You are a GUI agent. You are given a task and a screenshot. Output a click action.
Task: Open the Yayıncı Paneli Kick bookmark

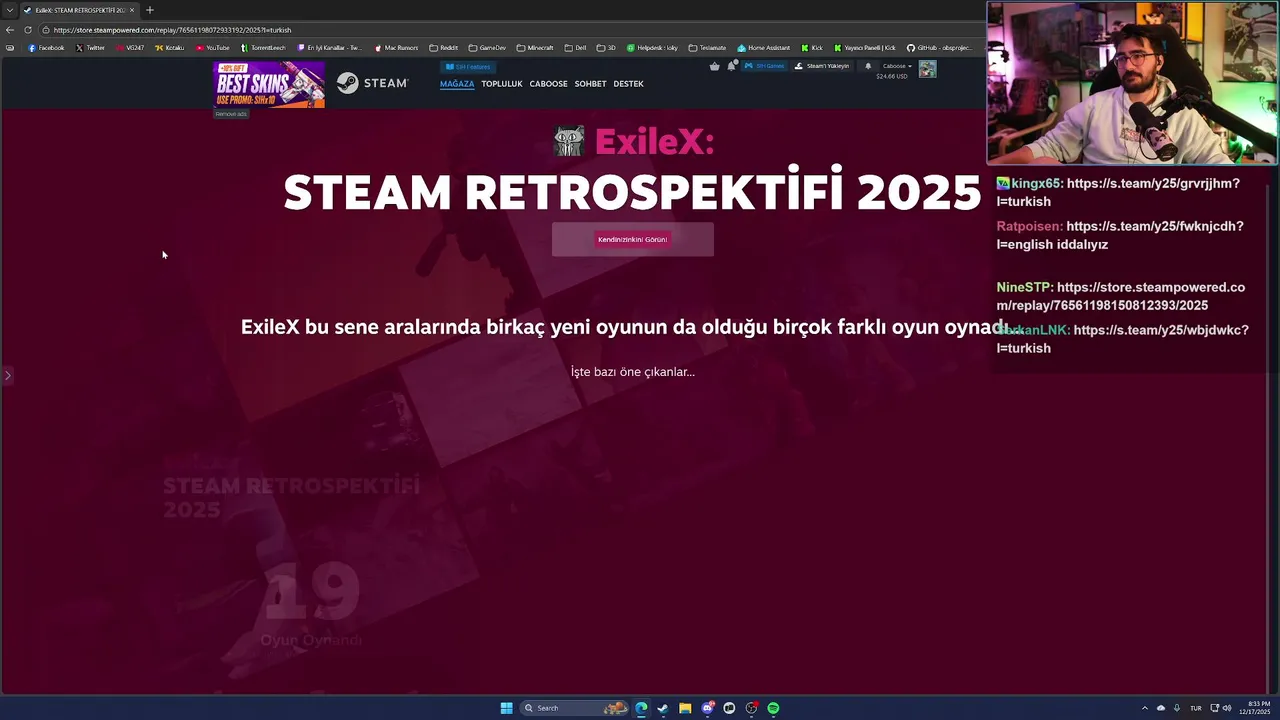pos(865,48)
